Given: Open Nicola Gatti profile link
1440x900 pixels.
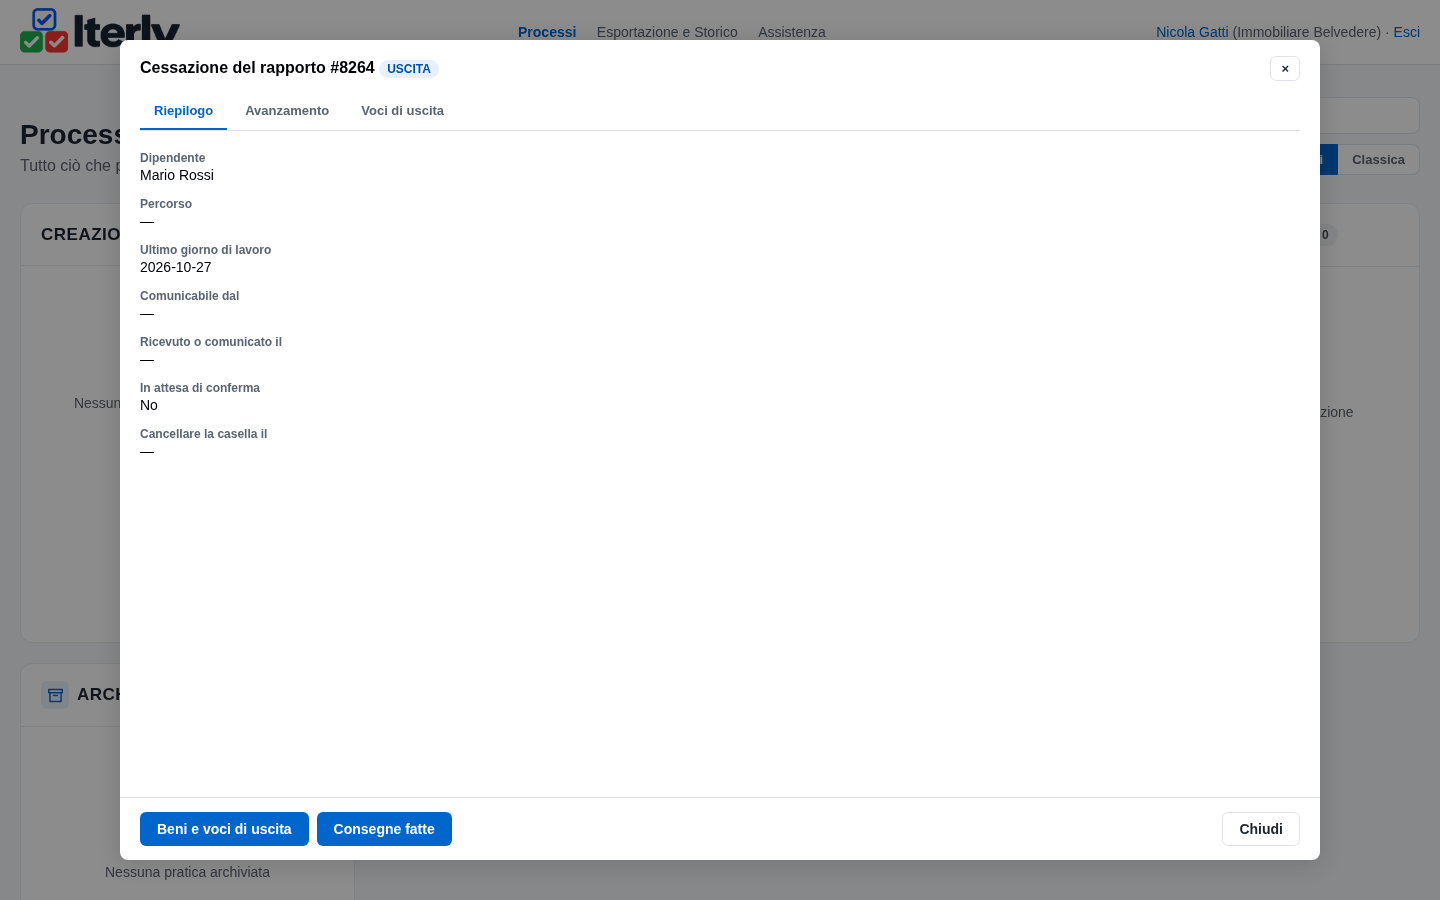Looking at the screenshot, I should [x=1192, y=32].
